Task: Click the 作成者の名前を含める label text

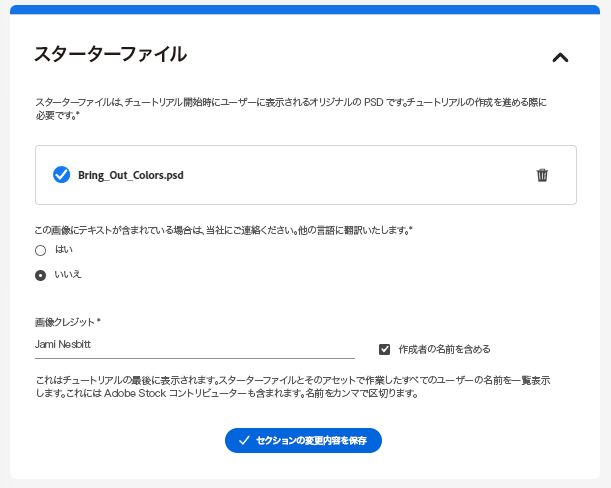Action: click(x=444, y=349)
